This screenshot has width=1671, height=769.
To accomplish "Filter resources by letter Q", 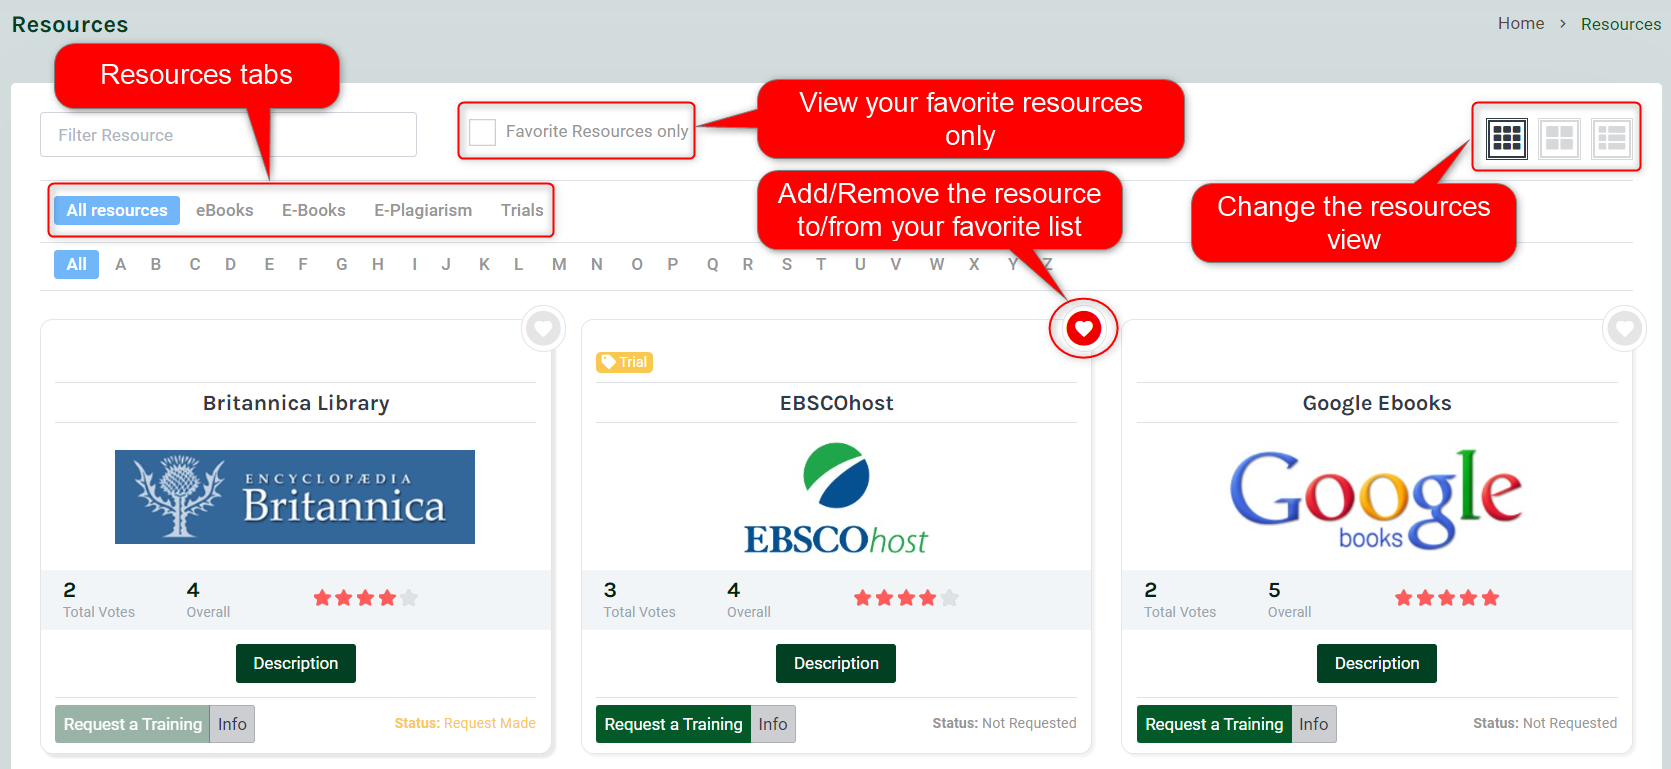I will [x=713, y=264].
